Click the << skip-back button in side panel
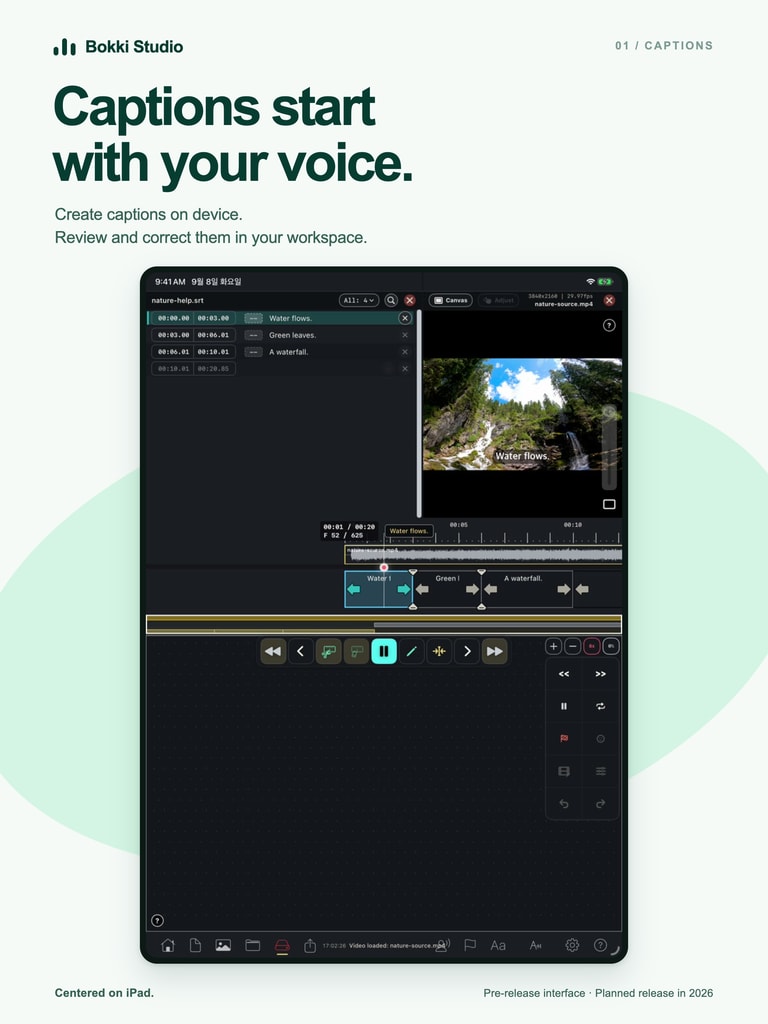768x1024 pixels. click(x=564, y=674)
